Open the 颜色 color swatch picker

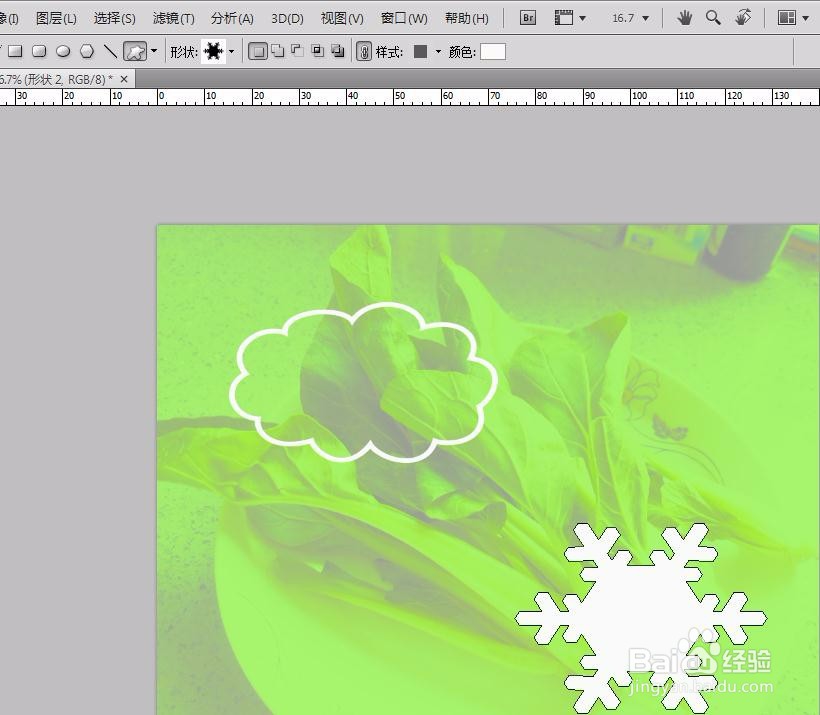[x=493, y=51]
